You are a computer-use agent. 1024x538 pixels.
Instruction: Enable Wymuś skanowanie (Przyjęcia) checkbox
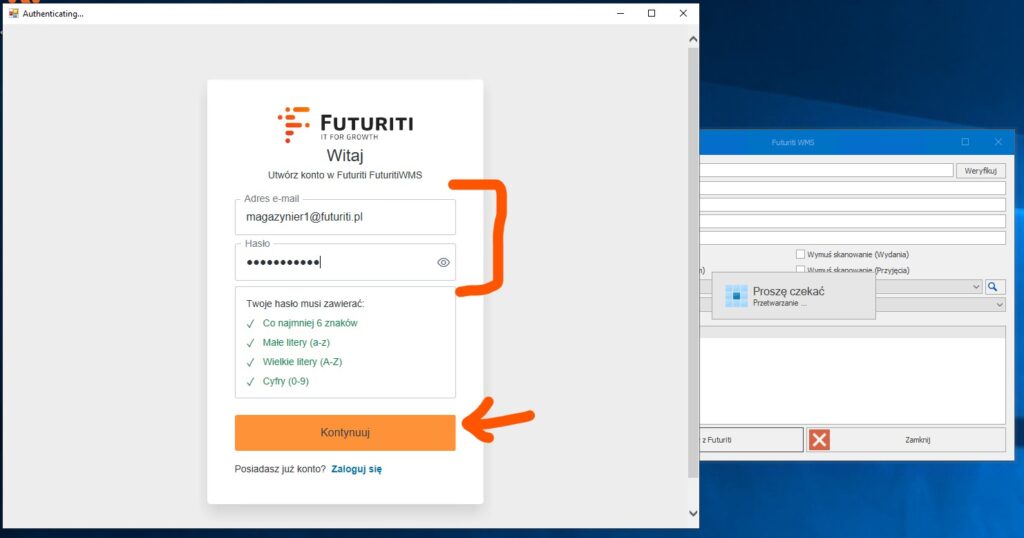tap(800, 270)
